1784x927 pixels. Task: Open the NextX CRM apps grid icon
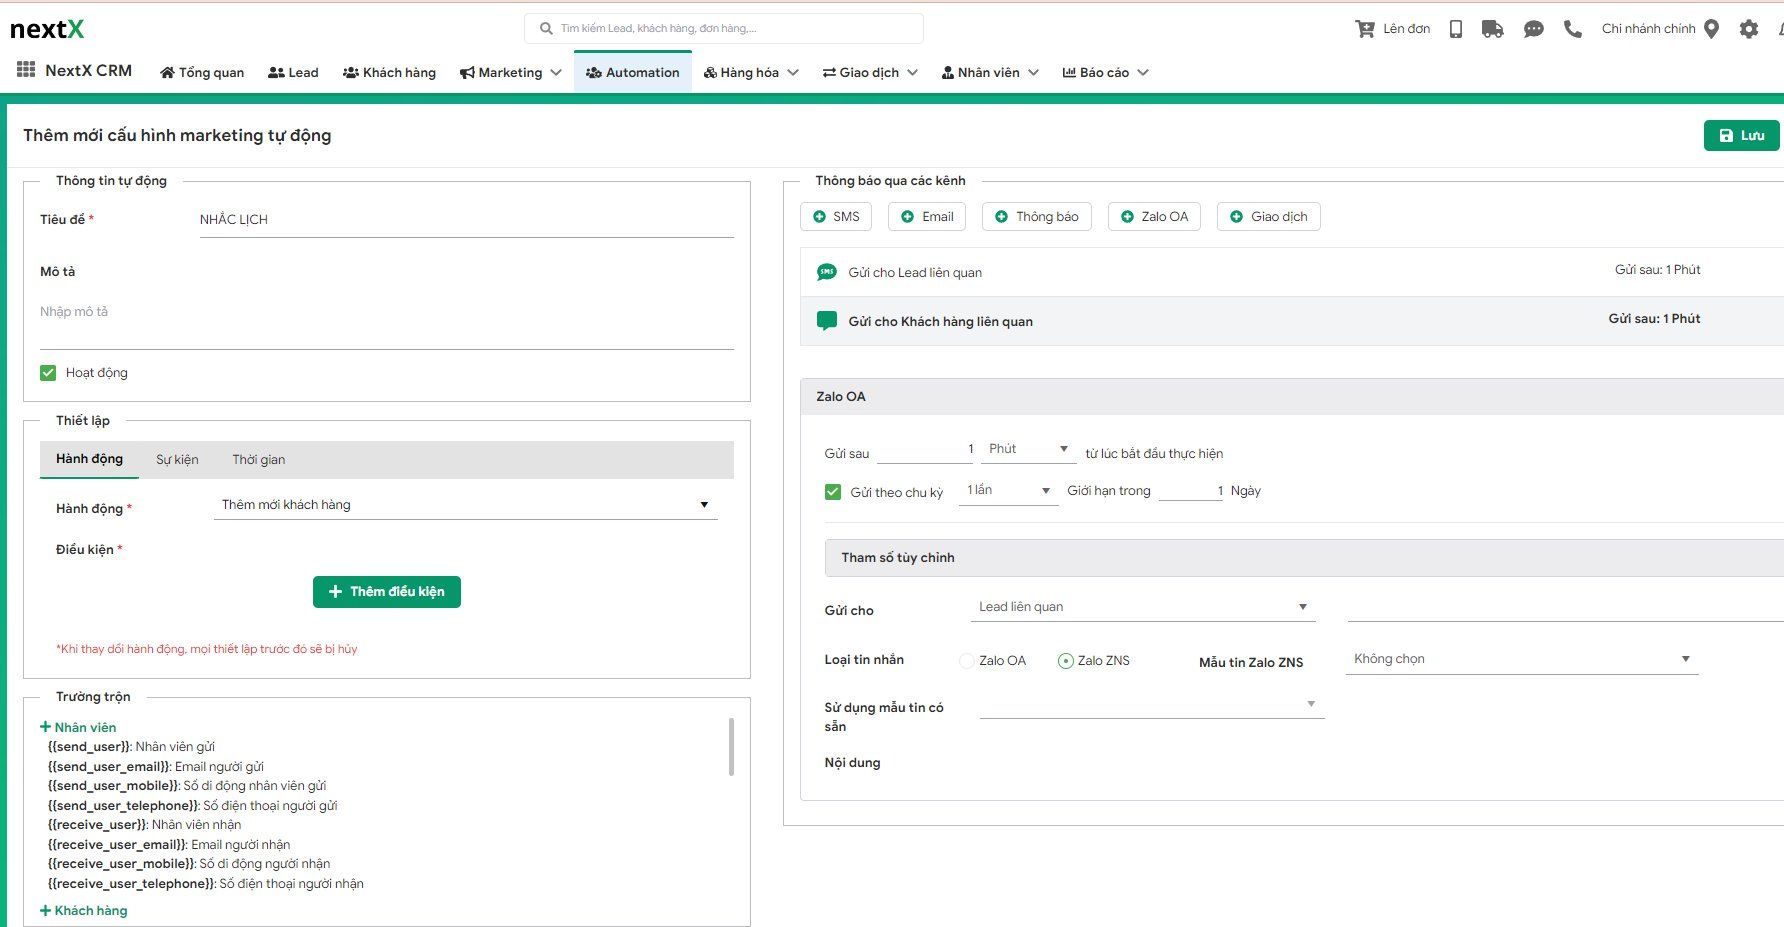click(26, 70)
